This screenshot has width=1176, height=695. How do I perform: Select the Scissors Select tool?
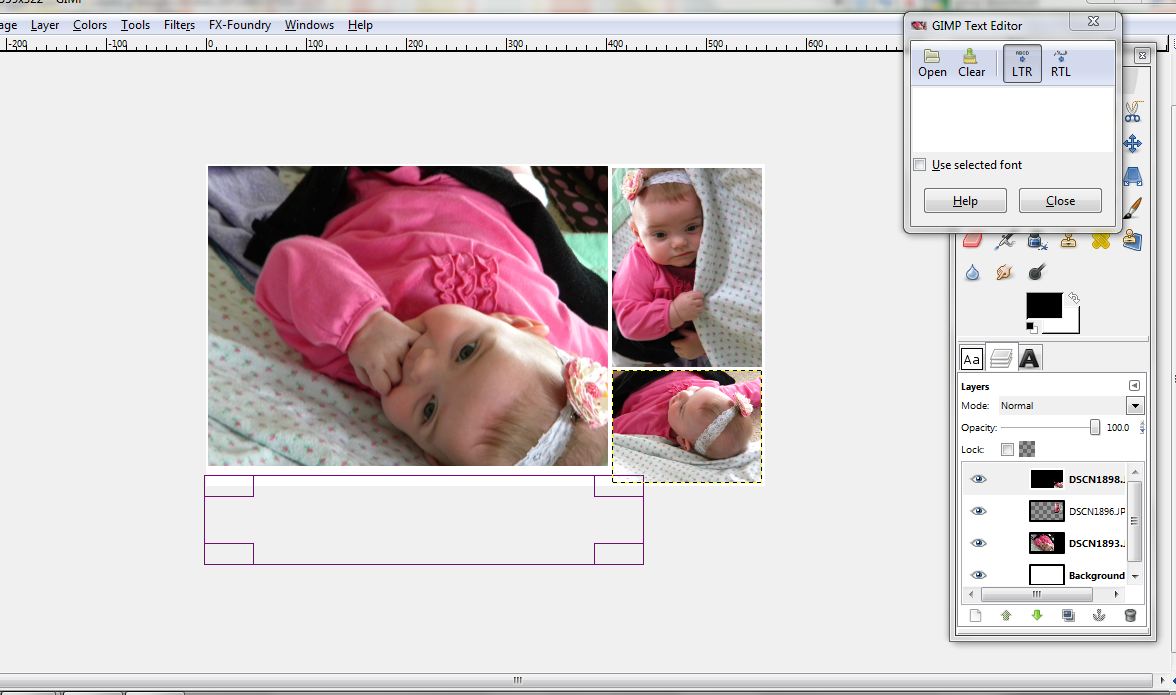pyautogui.click(x=1132, y=112)
